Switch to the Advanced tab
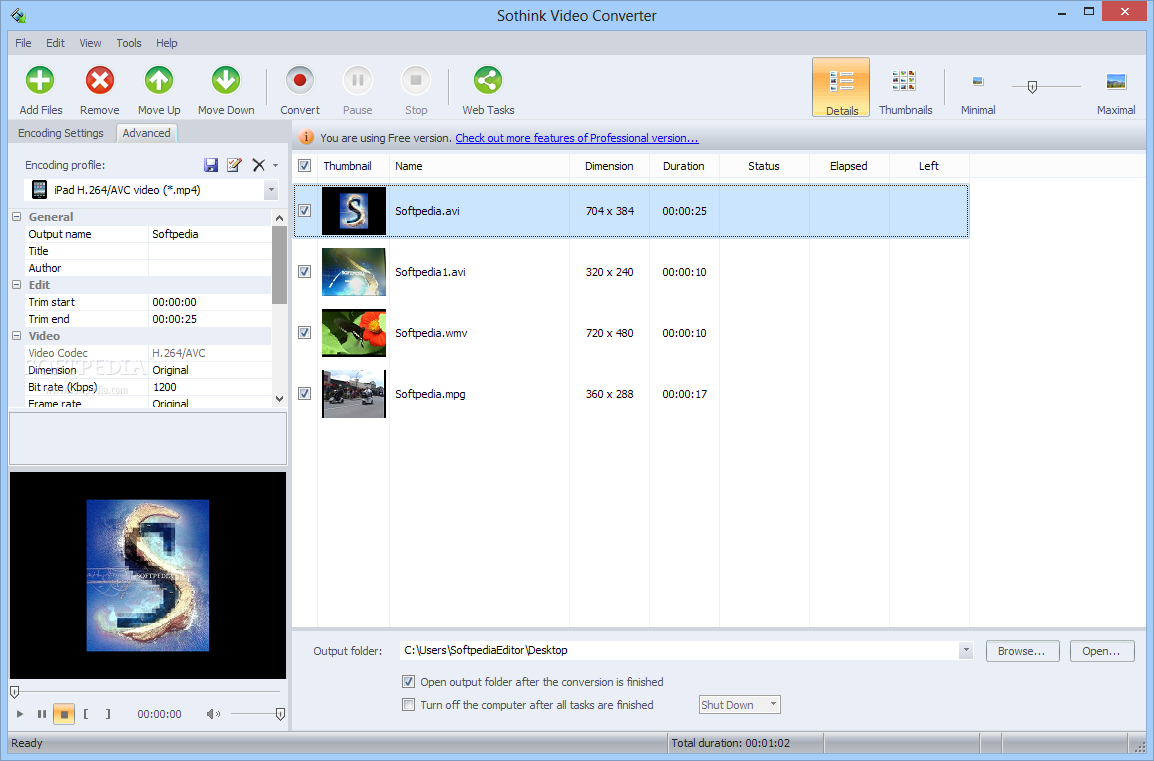1154x761 pixels. tap(146, 133)
